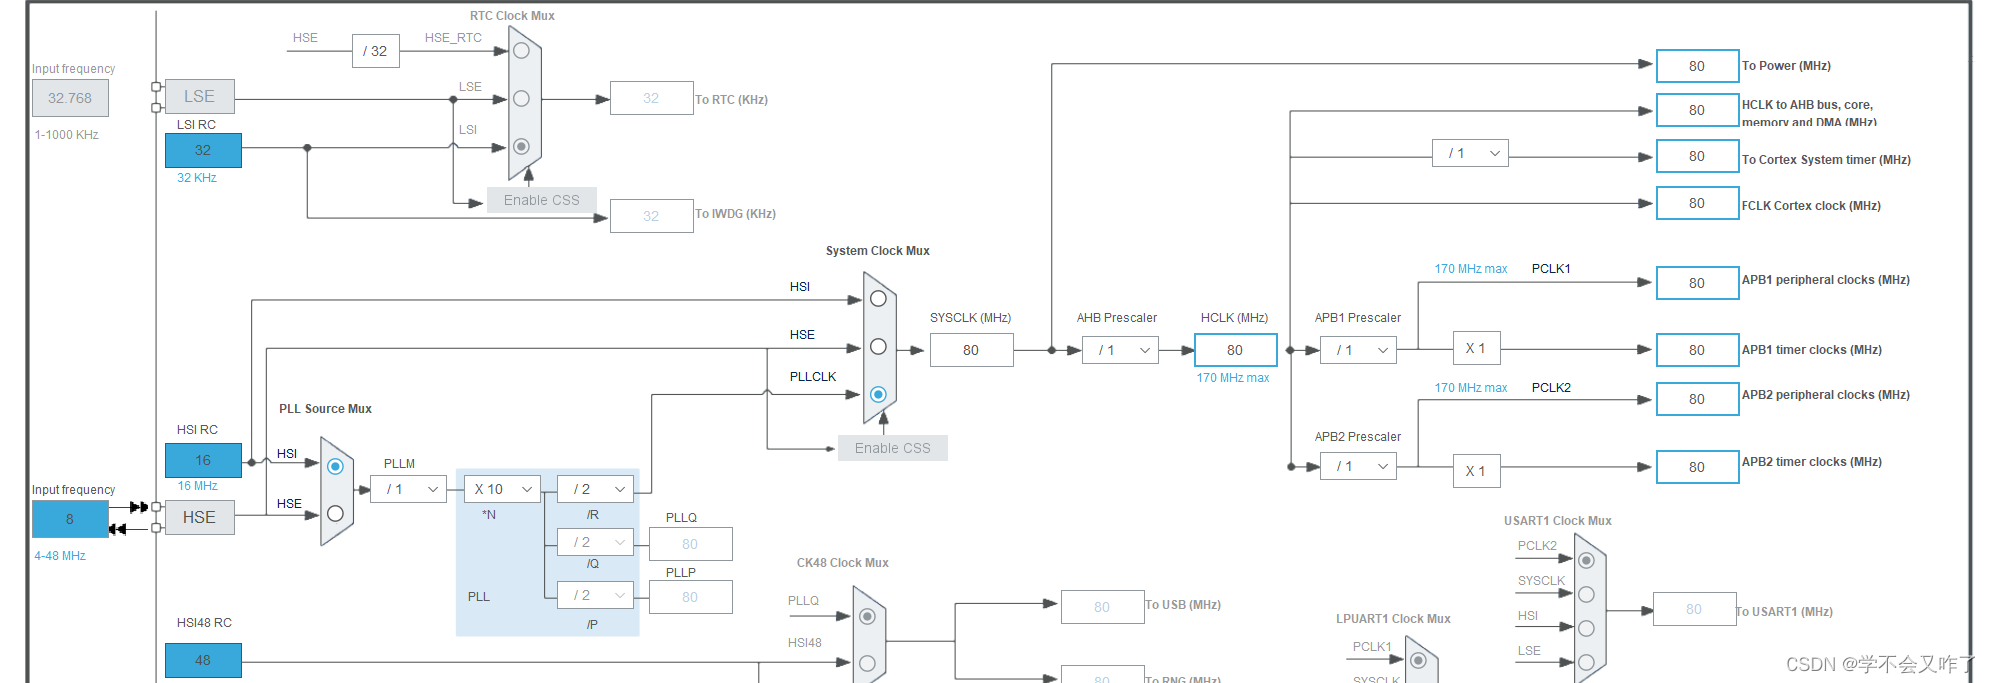Viewport: 1990px width, 683px height.
Task: Click the APB1 peripheral clocks value box
Action: 1698,283
